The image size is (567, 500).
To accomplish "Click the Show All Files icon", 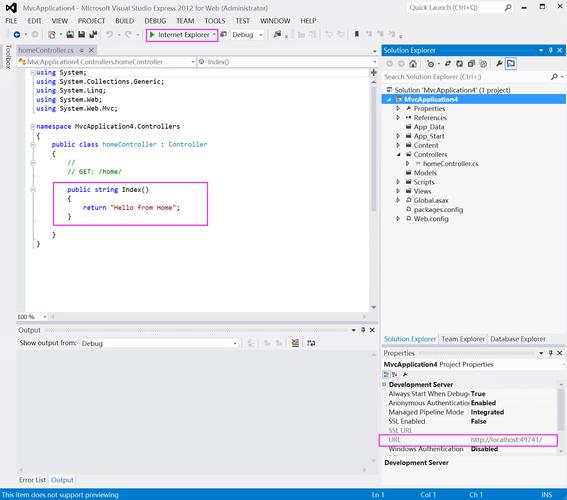I will tap(483, 64).
